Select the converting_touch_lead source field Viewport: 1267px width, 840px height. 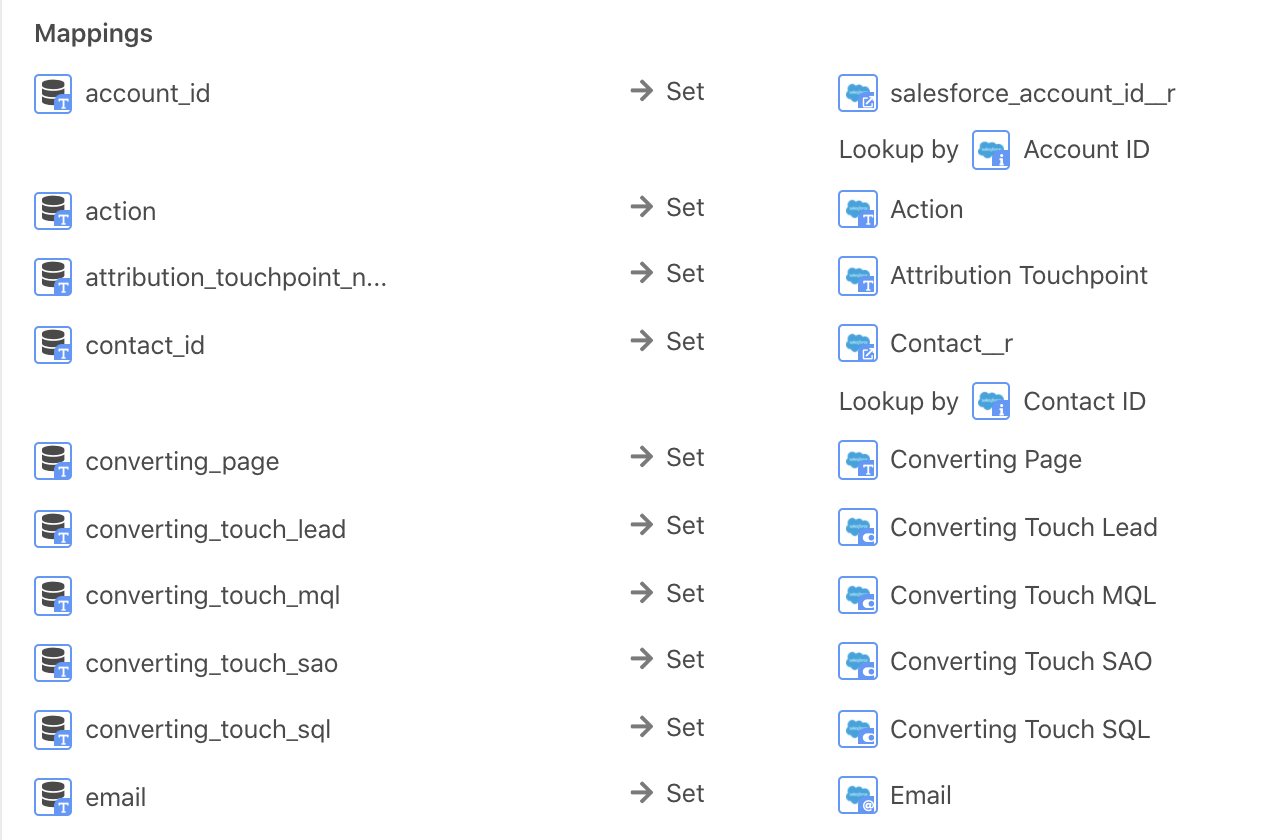pyautogui.click(x=216, y=529)
